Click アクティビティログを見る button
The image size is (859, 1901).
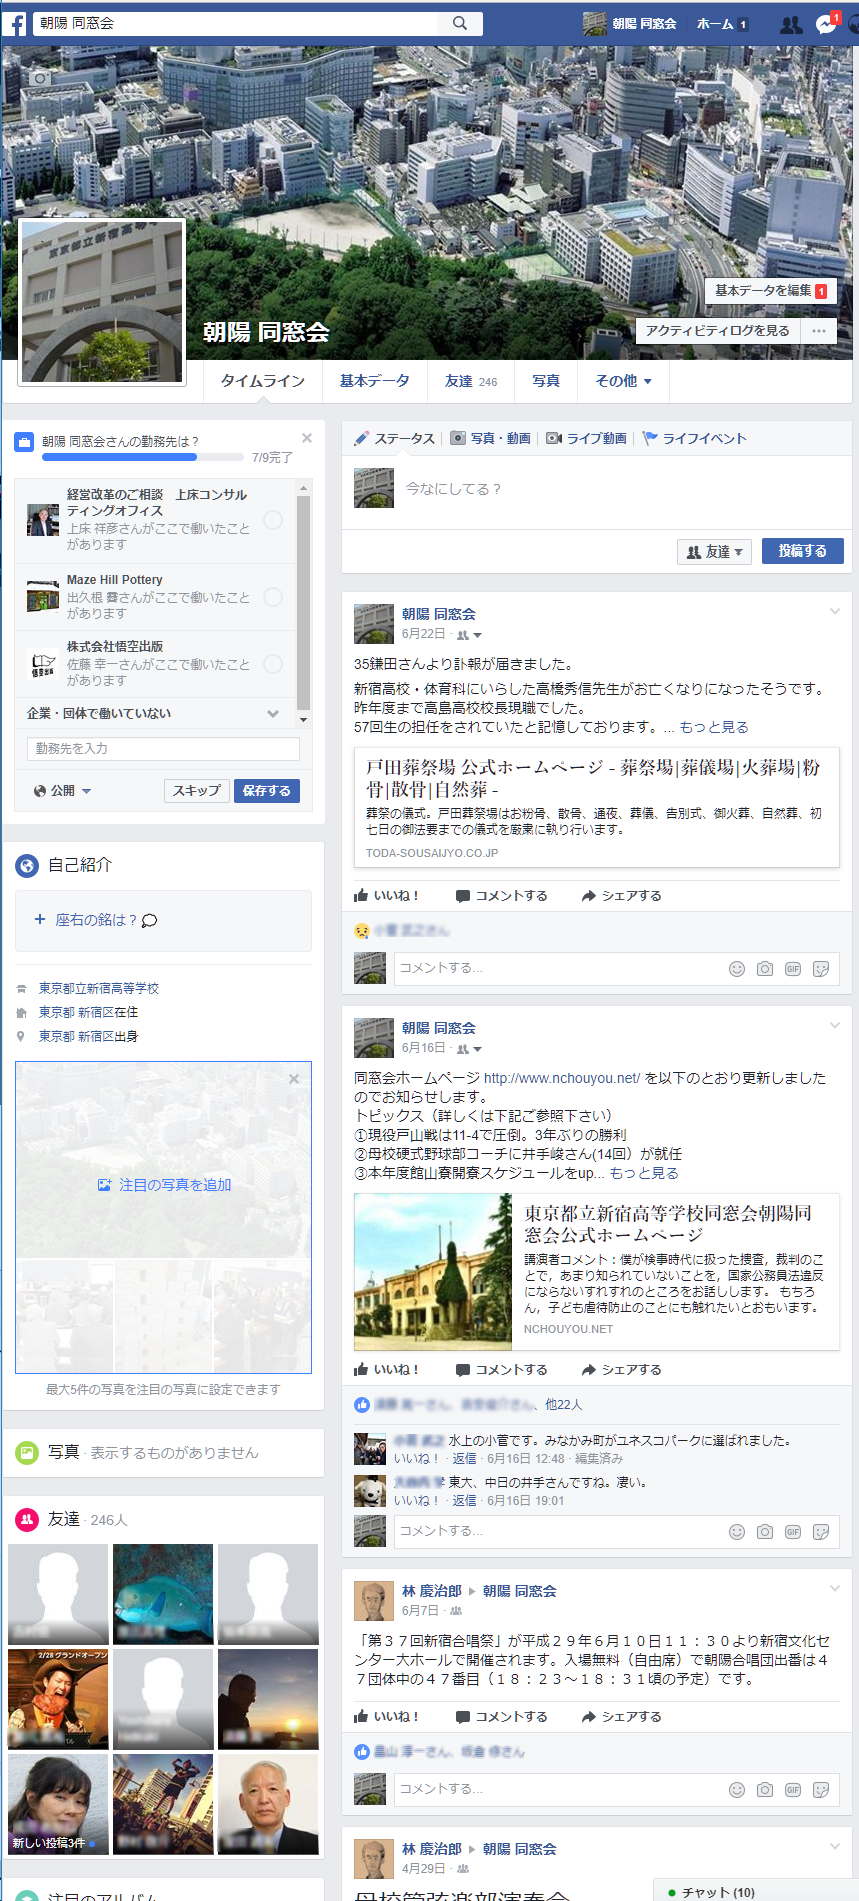717,331
